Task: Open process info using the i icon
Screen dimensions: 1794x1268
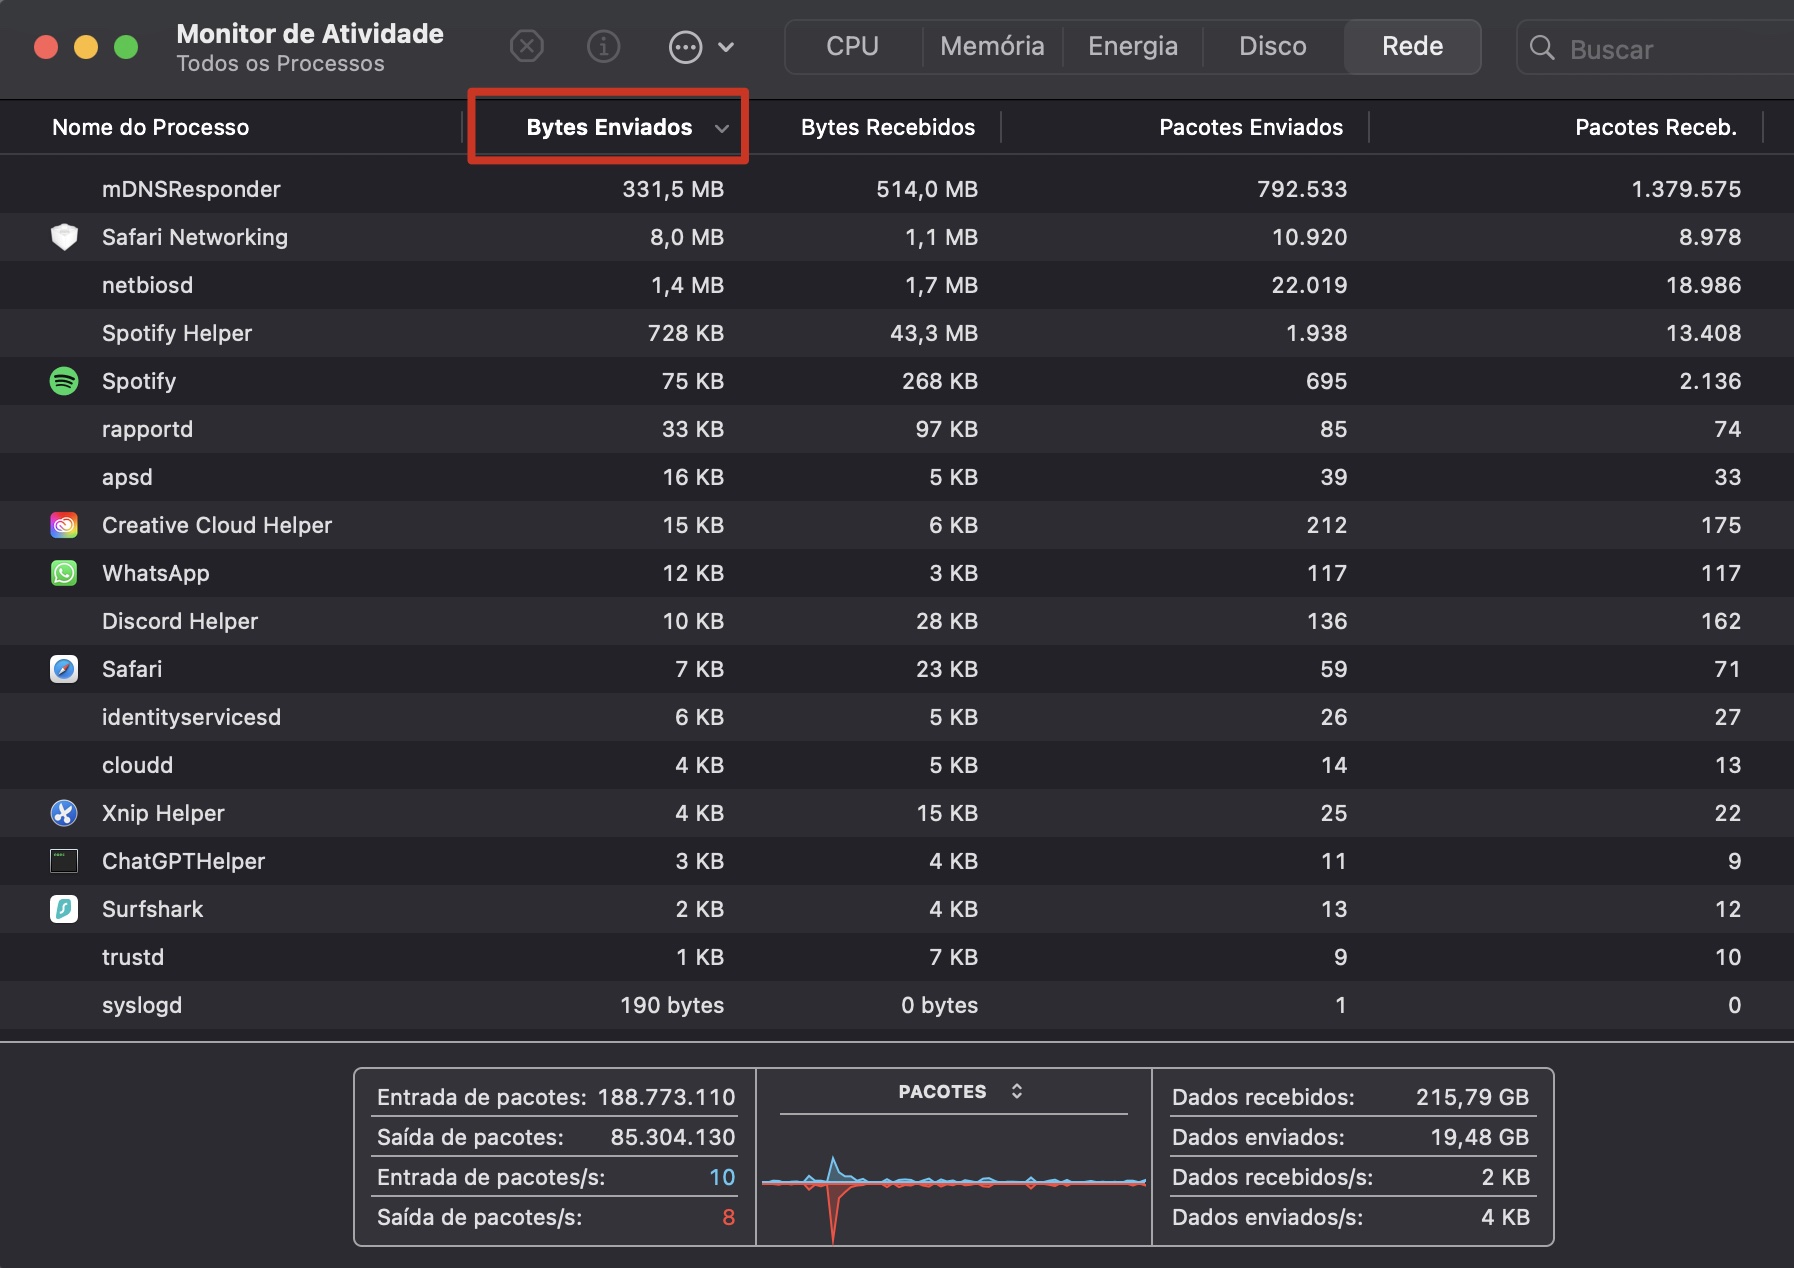Action: coord(604,46)
